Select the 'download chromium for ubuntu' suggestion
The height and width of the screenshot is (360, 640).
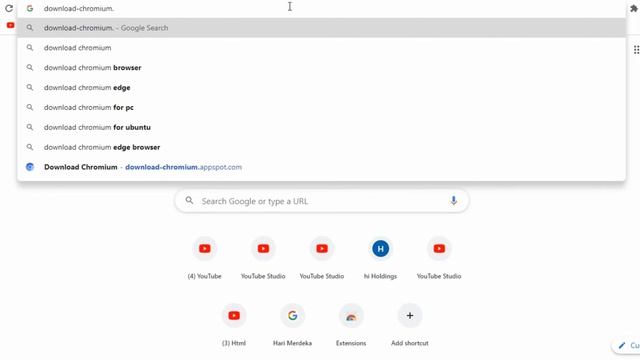[x=322, y=127]
